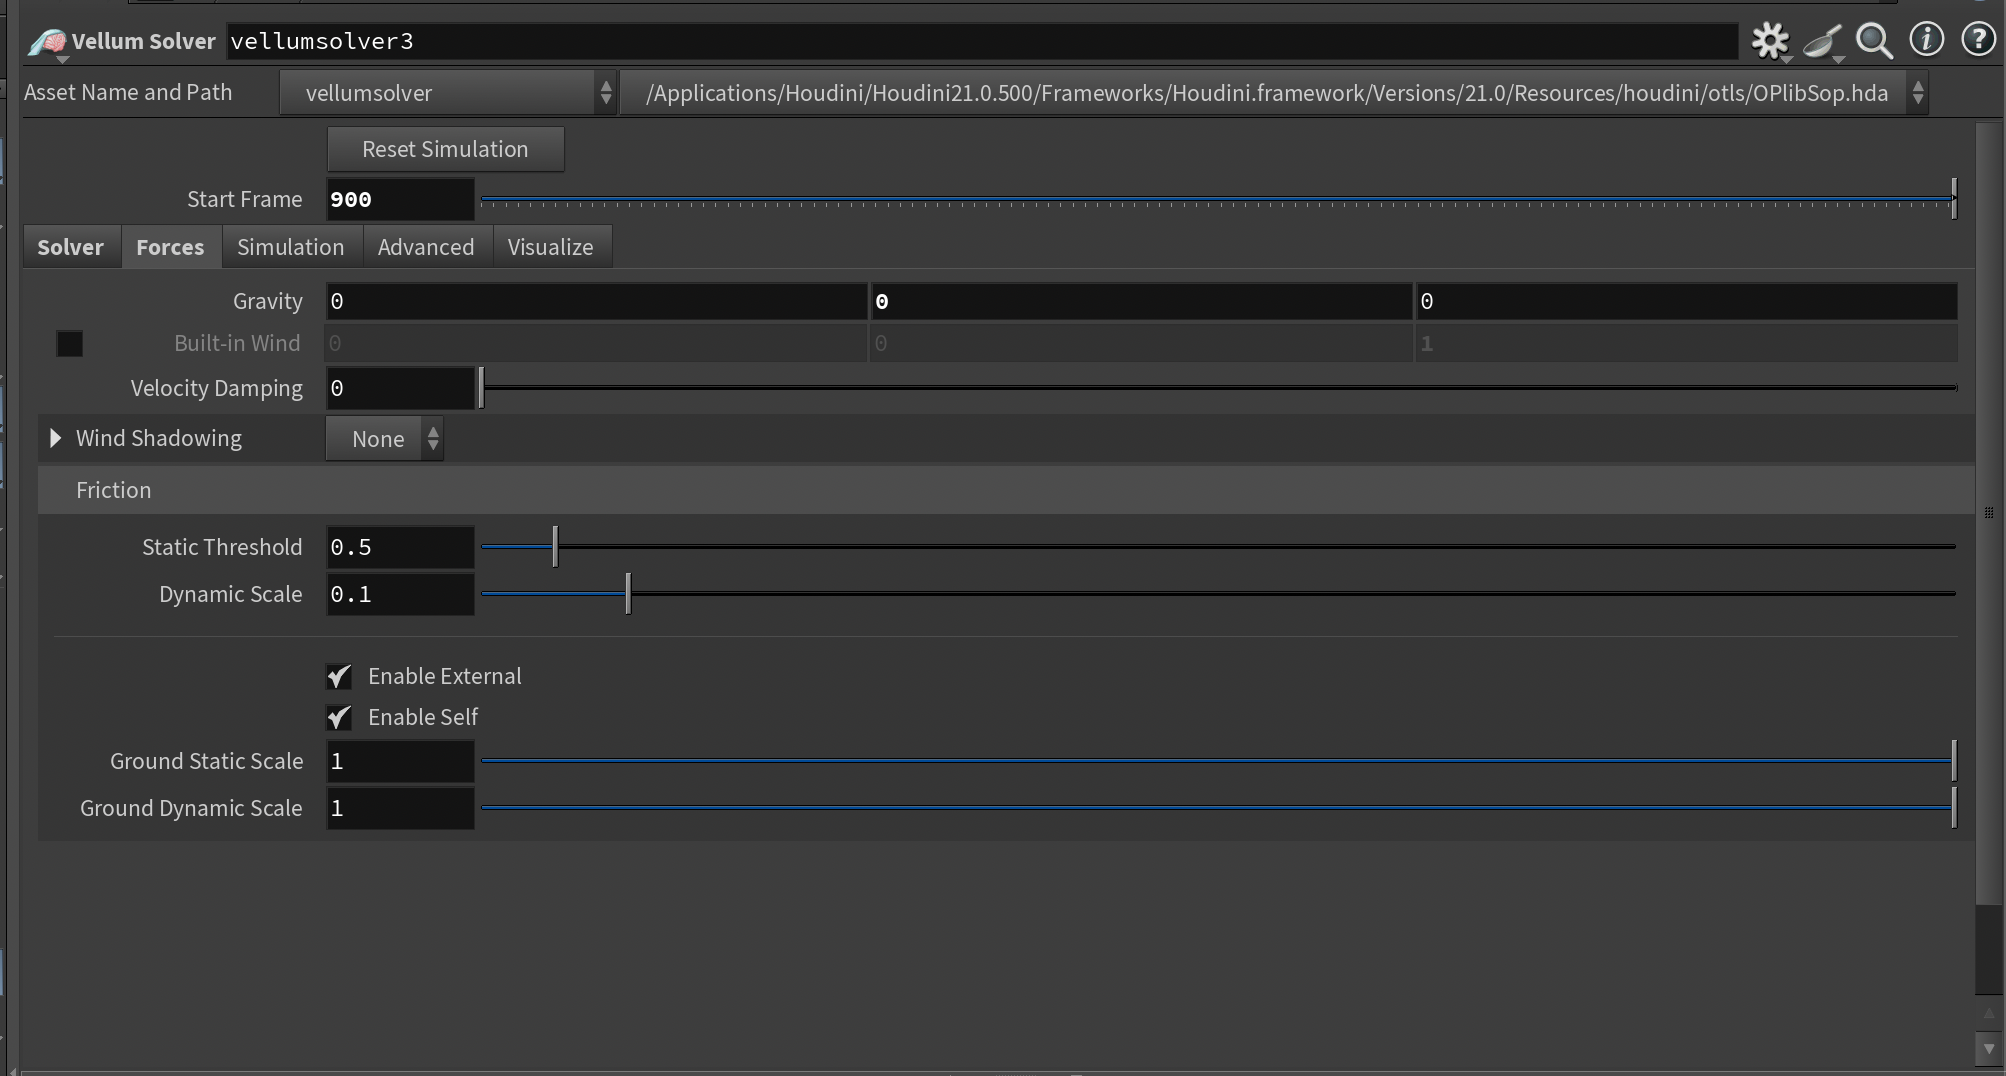The width and height of the screenshot is (2006, 1076).
Task: Click the Vellum Solver node type icon
Action: [x=47, y=42]
